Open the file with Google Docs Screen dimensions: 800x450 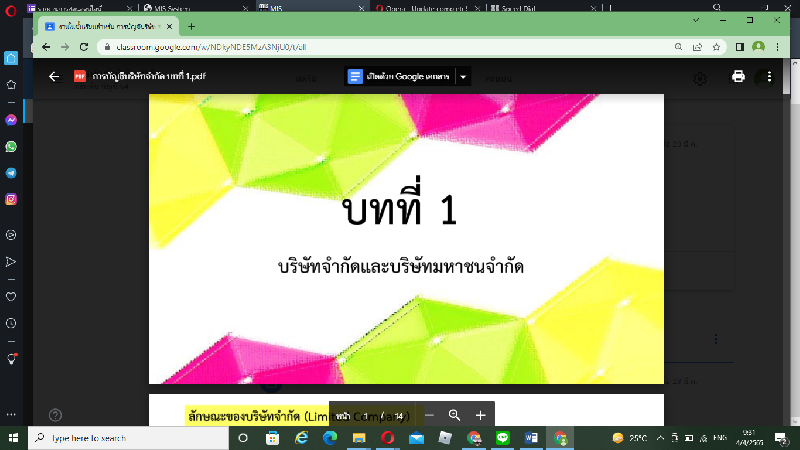399,76
